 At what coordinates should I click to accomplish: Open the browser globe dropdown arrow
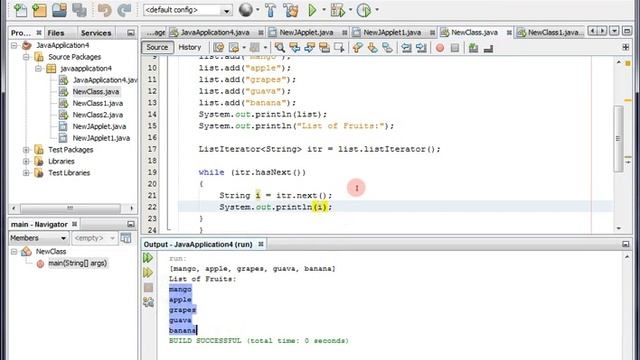258,10
